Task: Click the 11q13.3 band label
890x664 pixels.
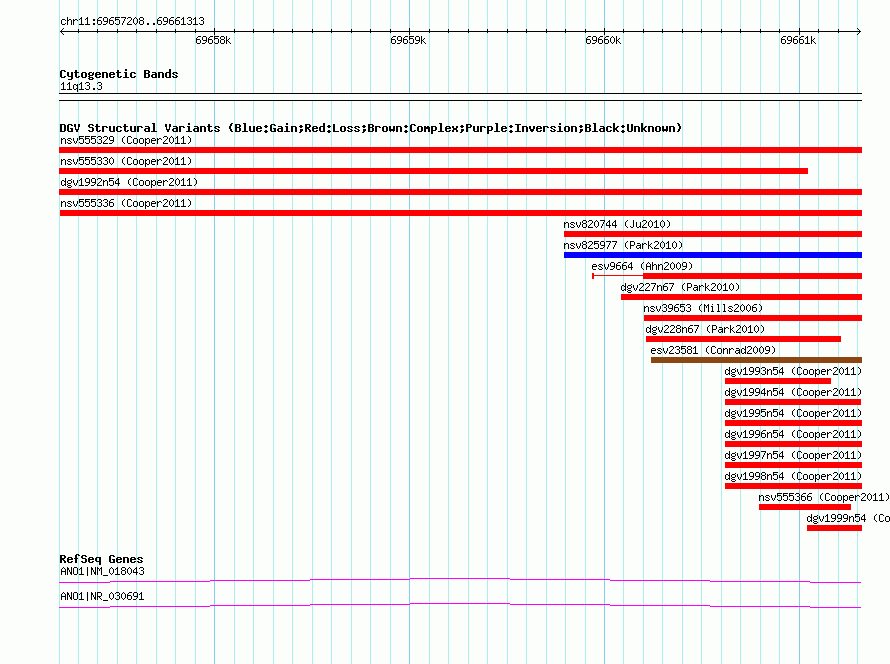Action: coord(81,86)
